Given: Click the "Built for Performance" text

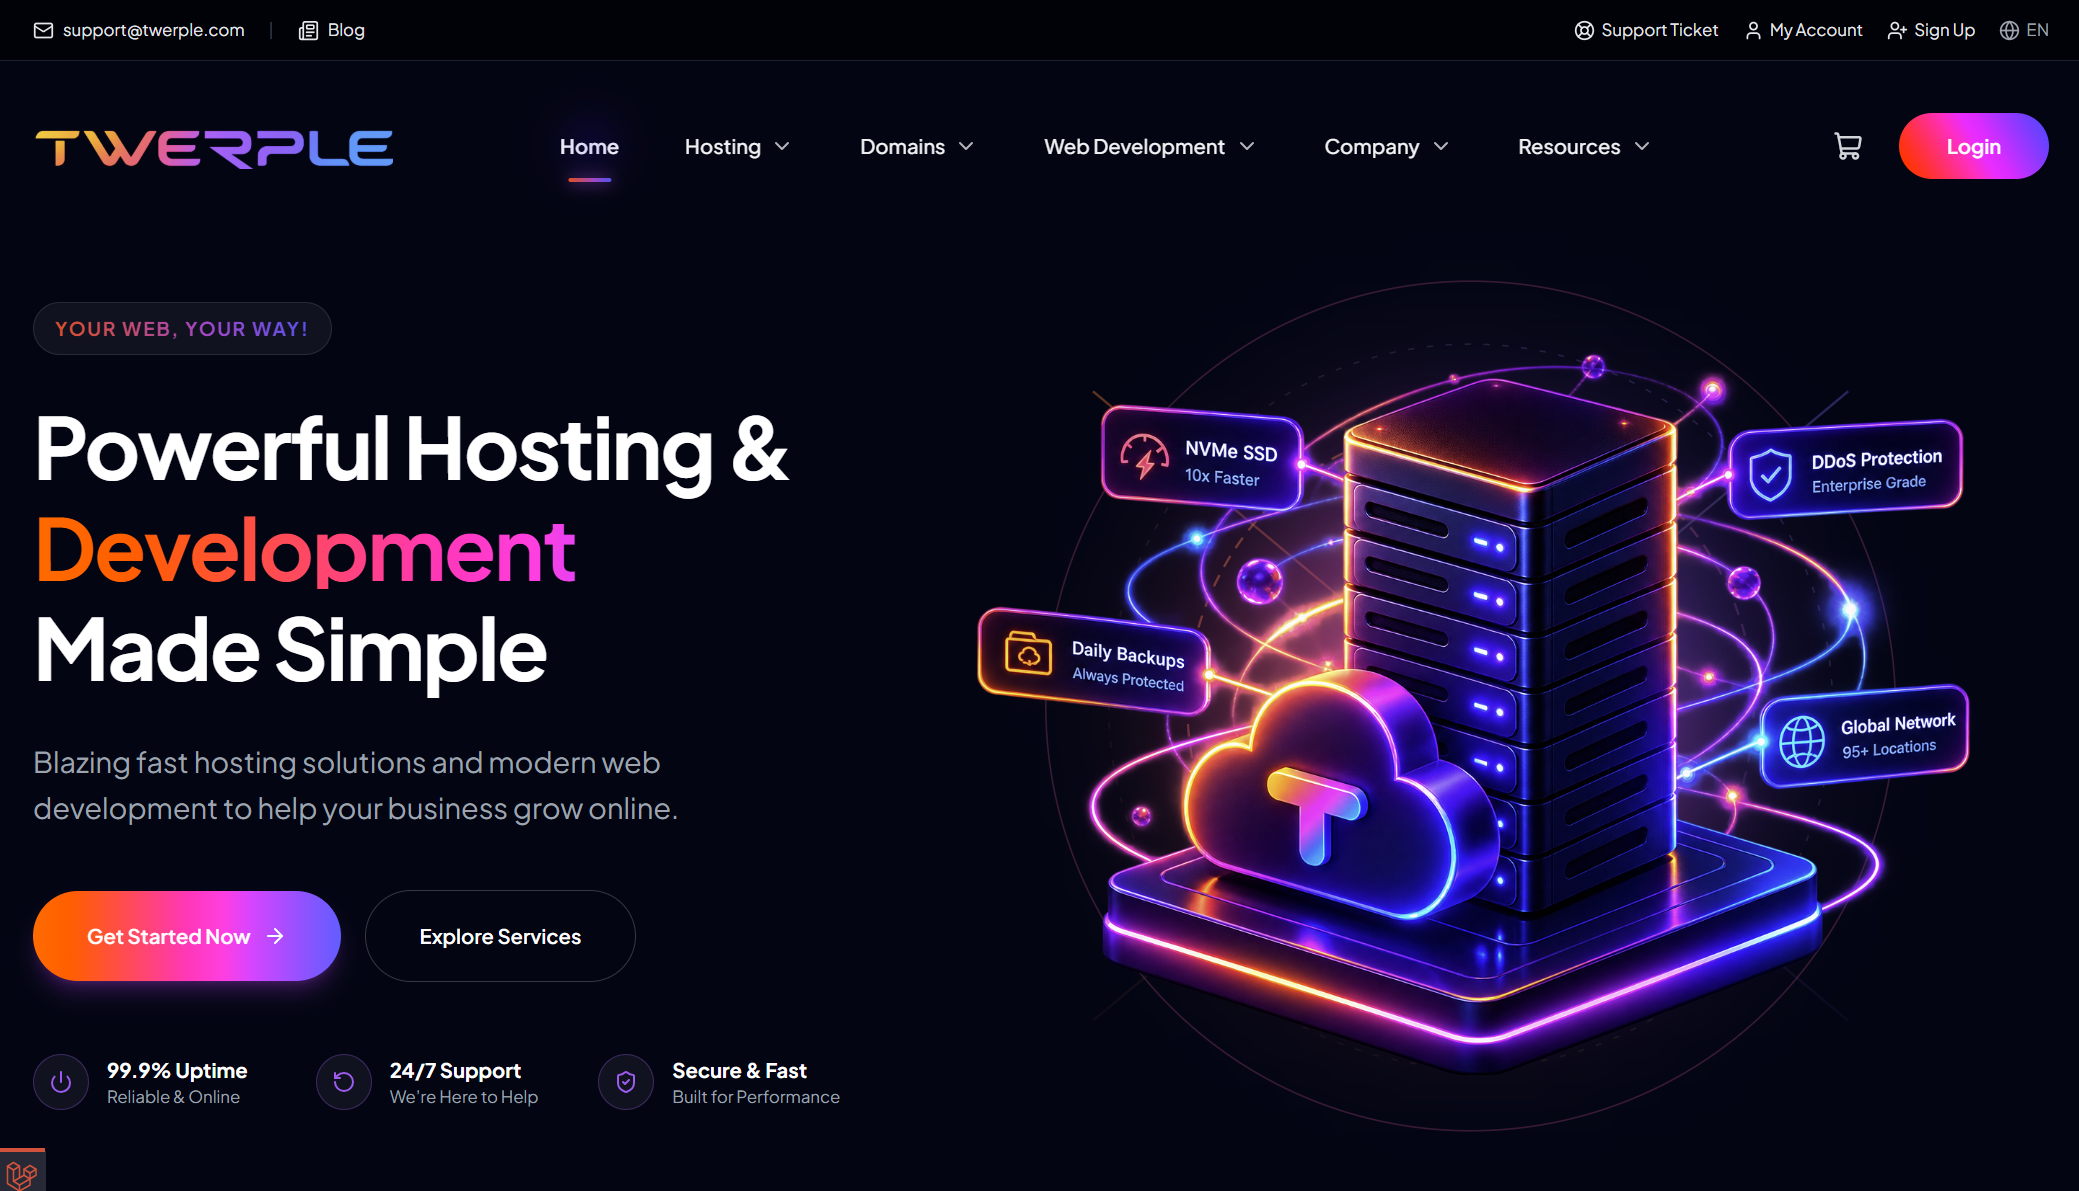Looking at the screenshot, I should (756, 1097).
